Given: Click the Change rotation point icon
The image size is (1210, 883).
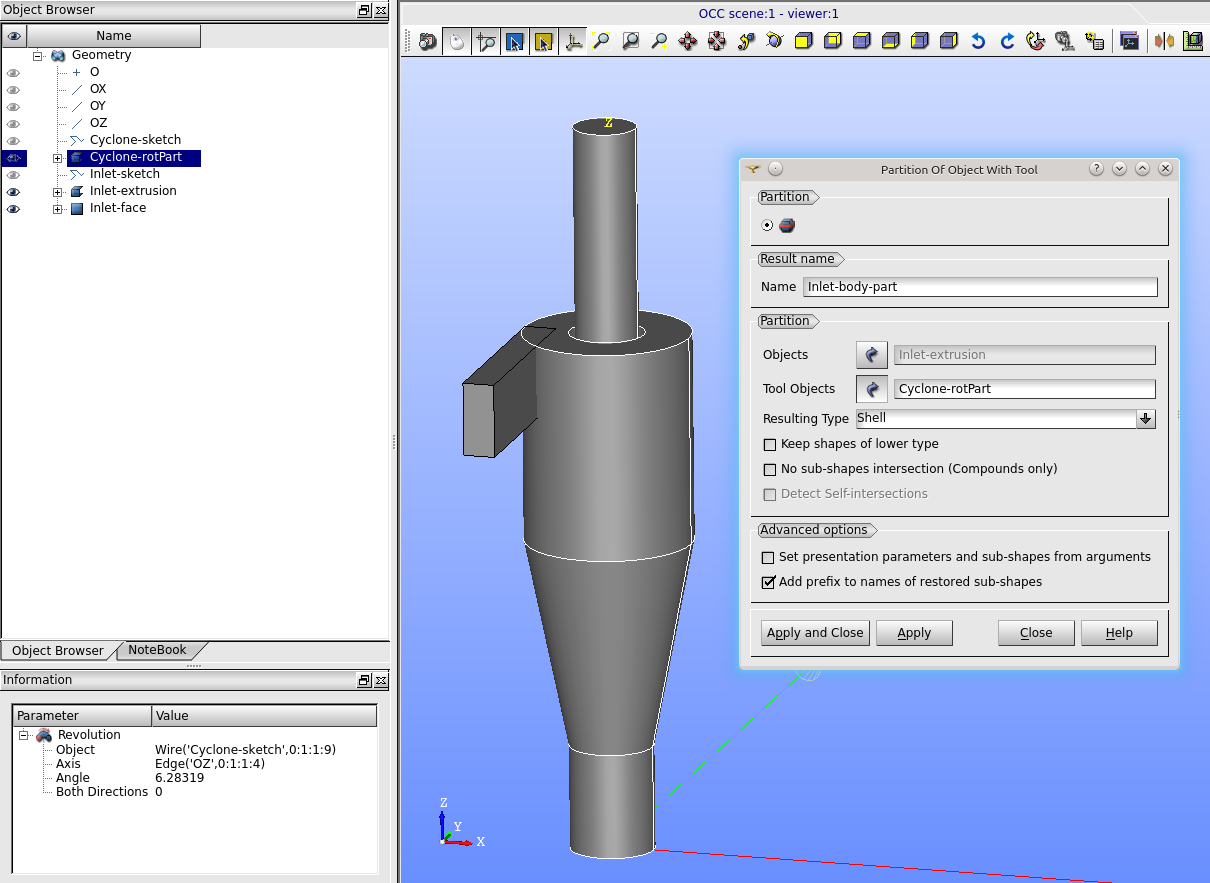Looking at the screenshot, I should point(746,42).
